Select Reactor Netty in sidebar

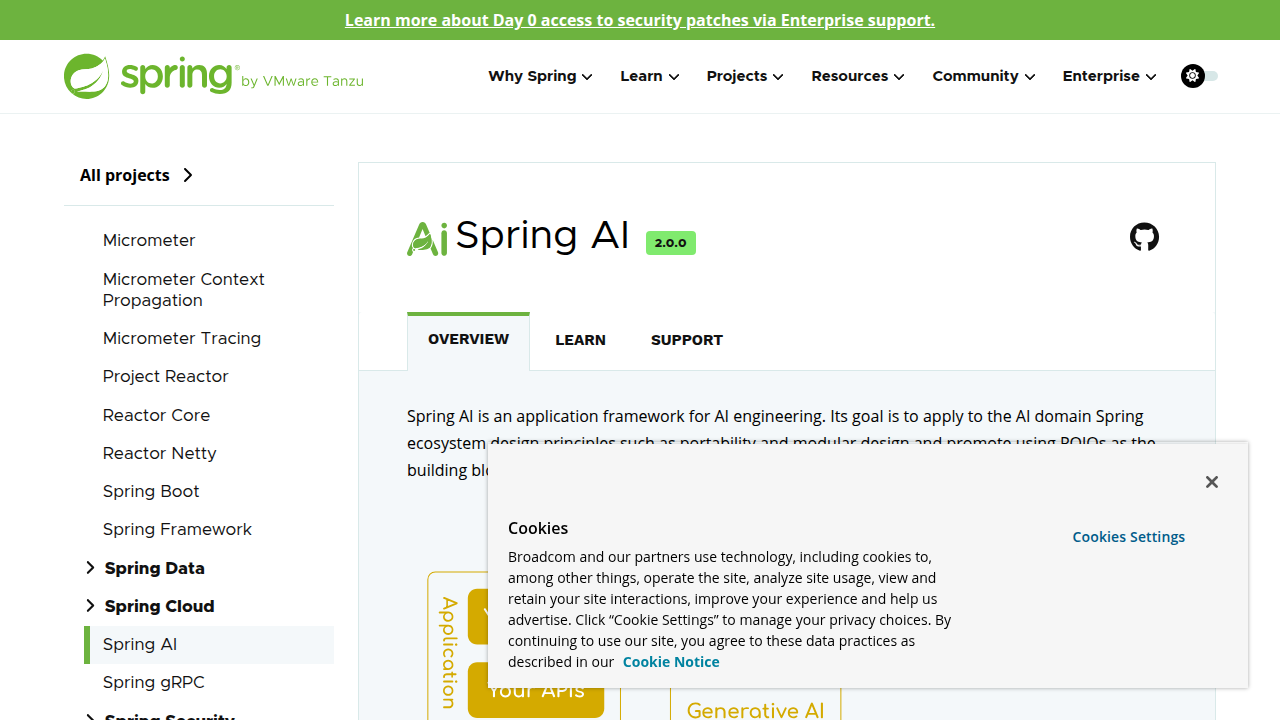point(160,453)
